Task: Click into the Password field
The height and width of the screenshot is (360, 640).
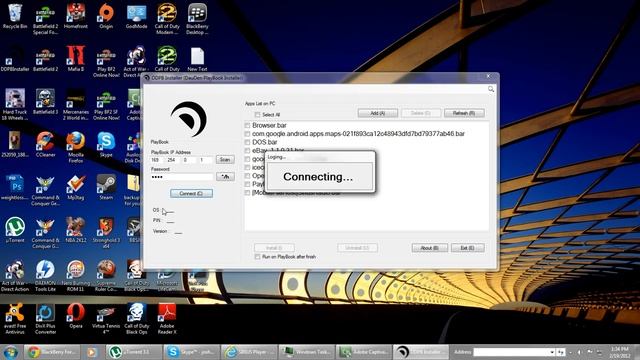Action: 182,177
